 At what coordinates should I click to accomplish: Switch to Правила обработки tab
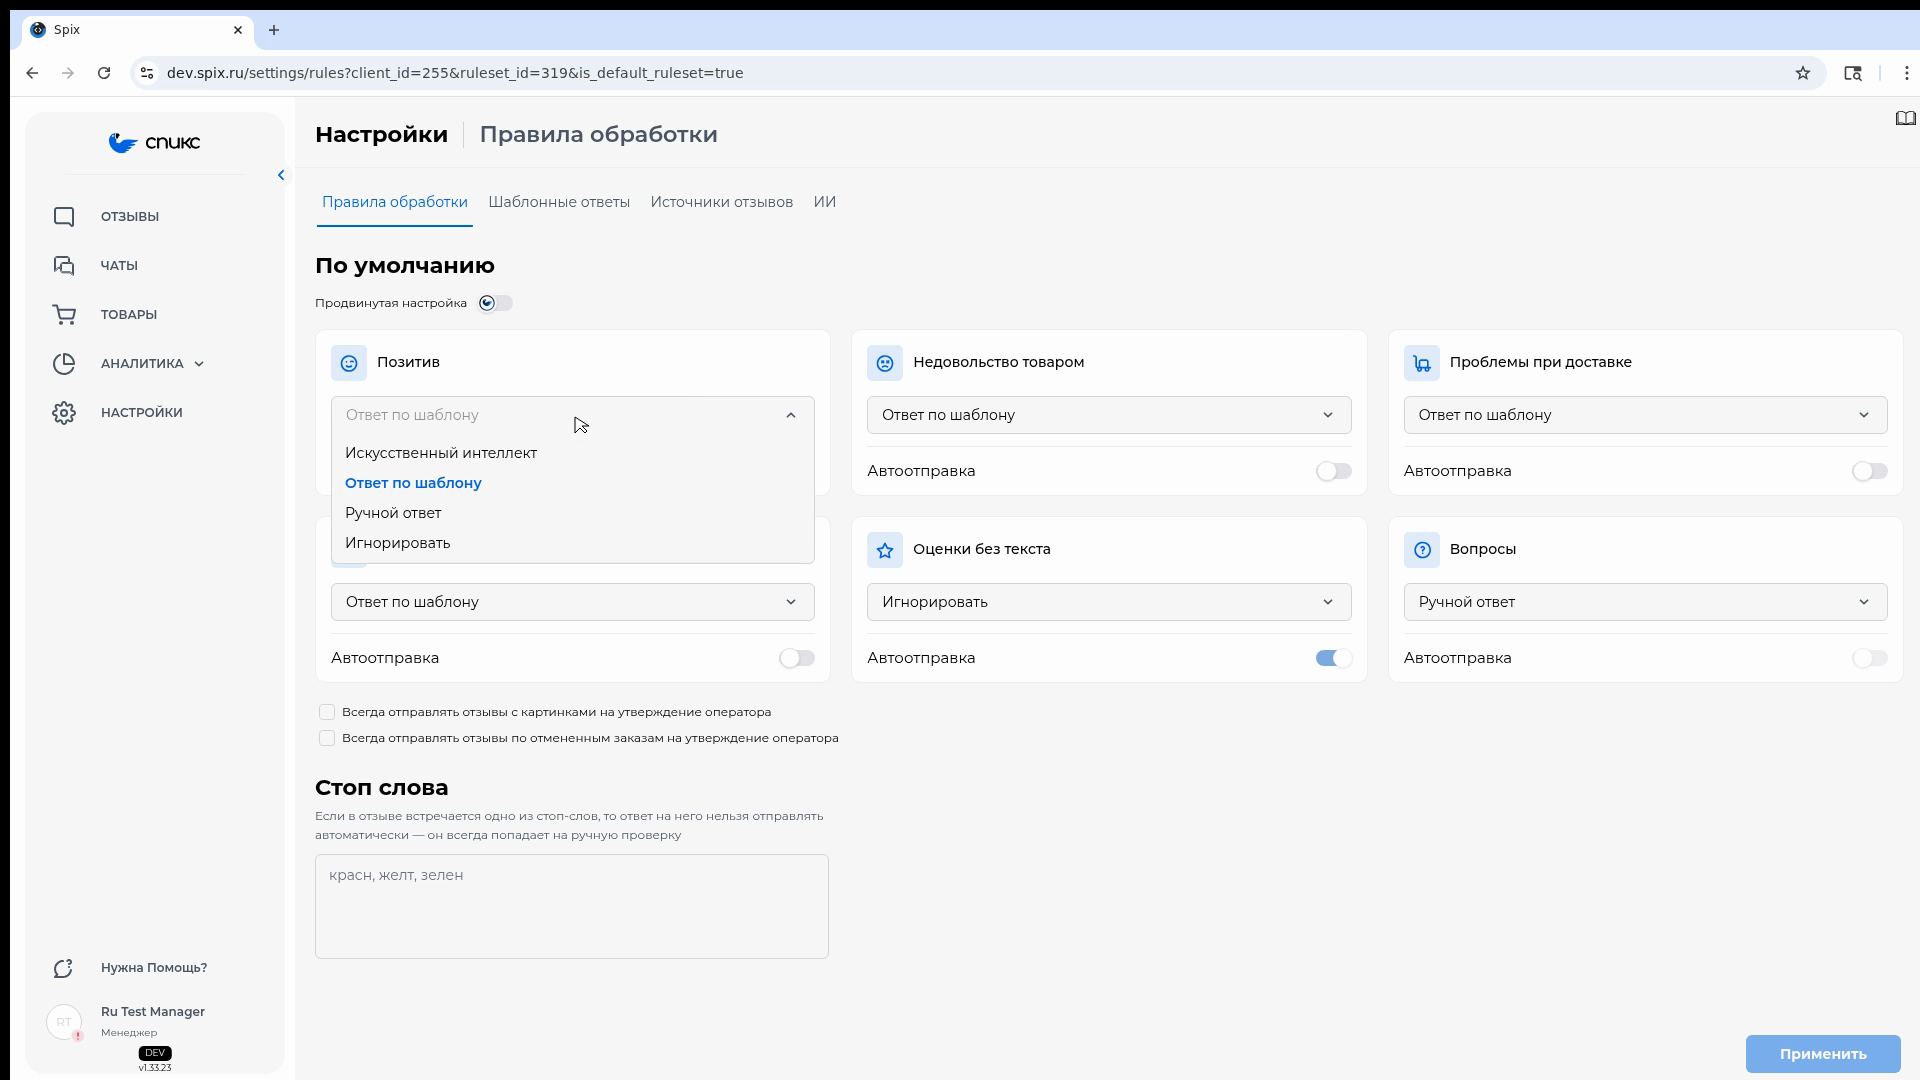click(395, 202)
